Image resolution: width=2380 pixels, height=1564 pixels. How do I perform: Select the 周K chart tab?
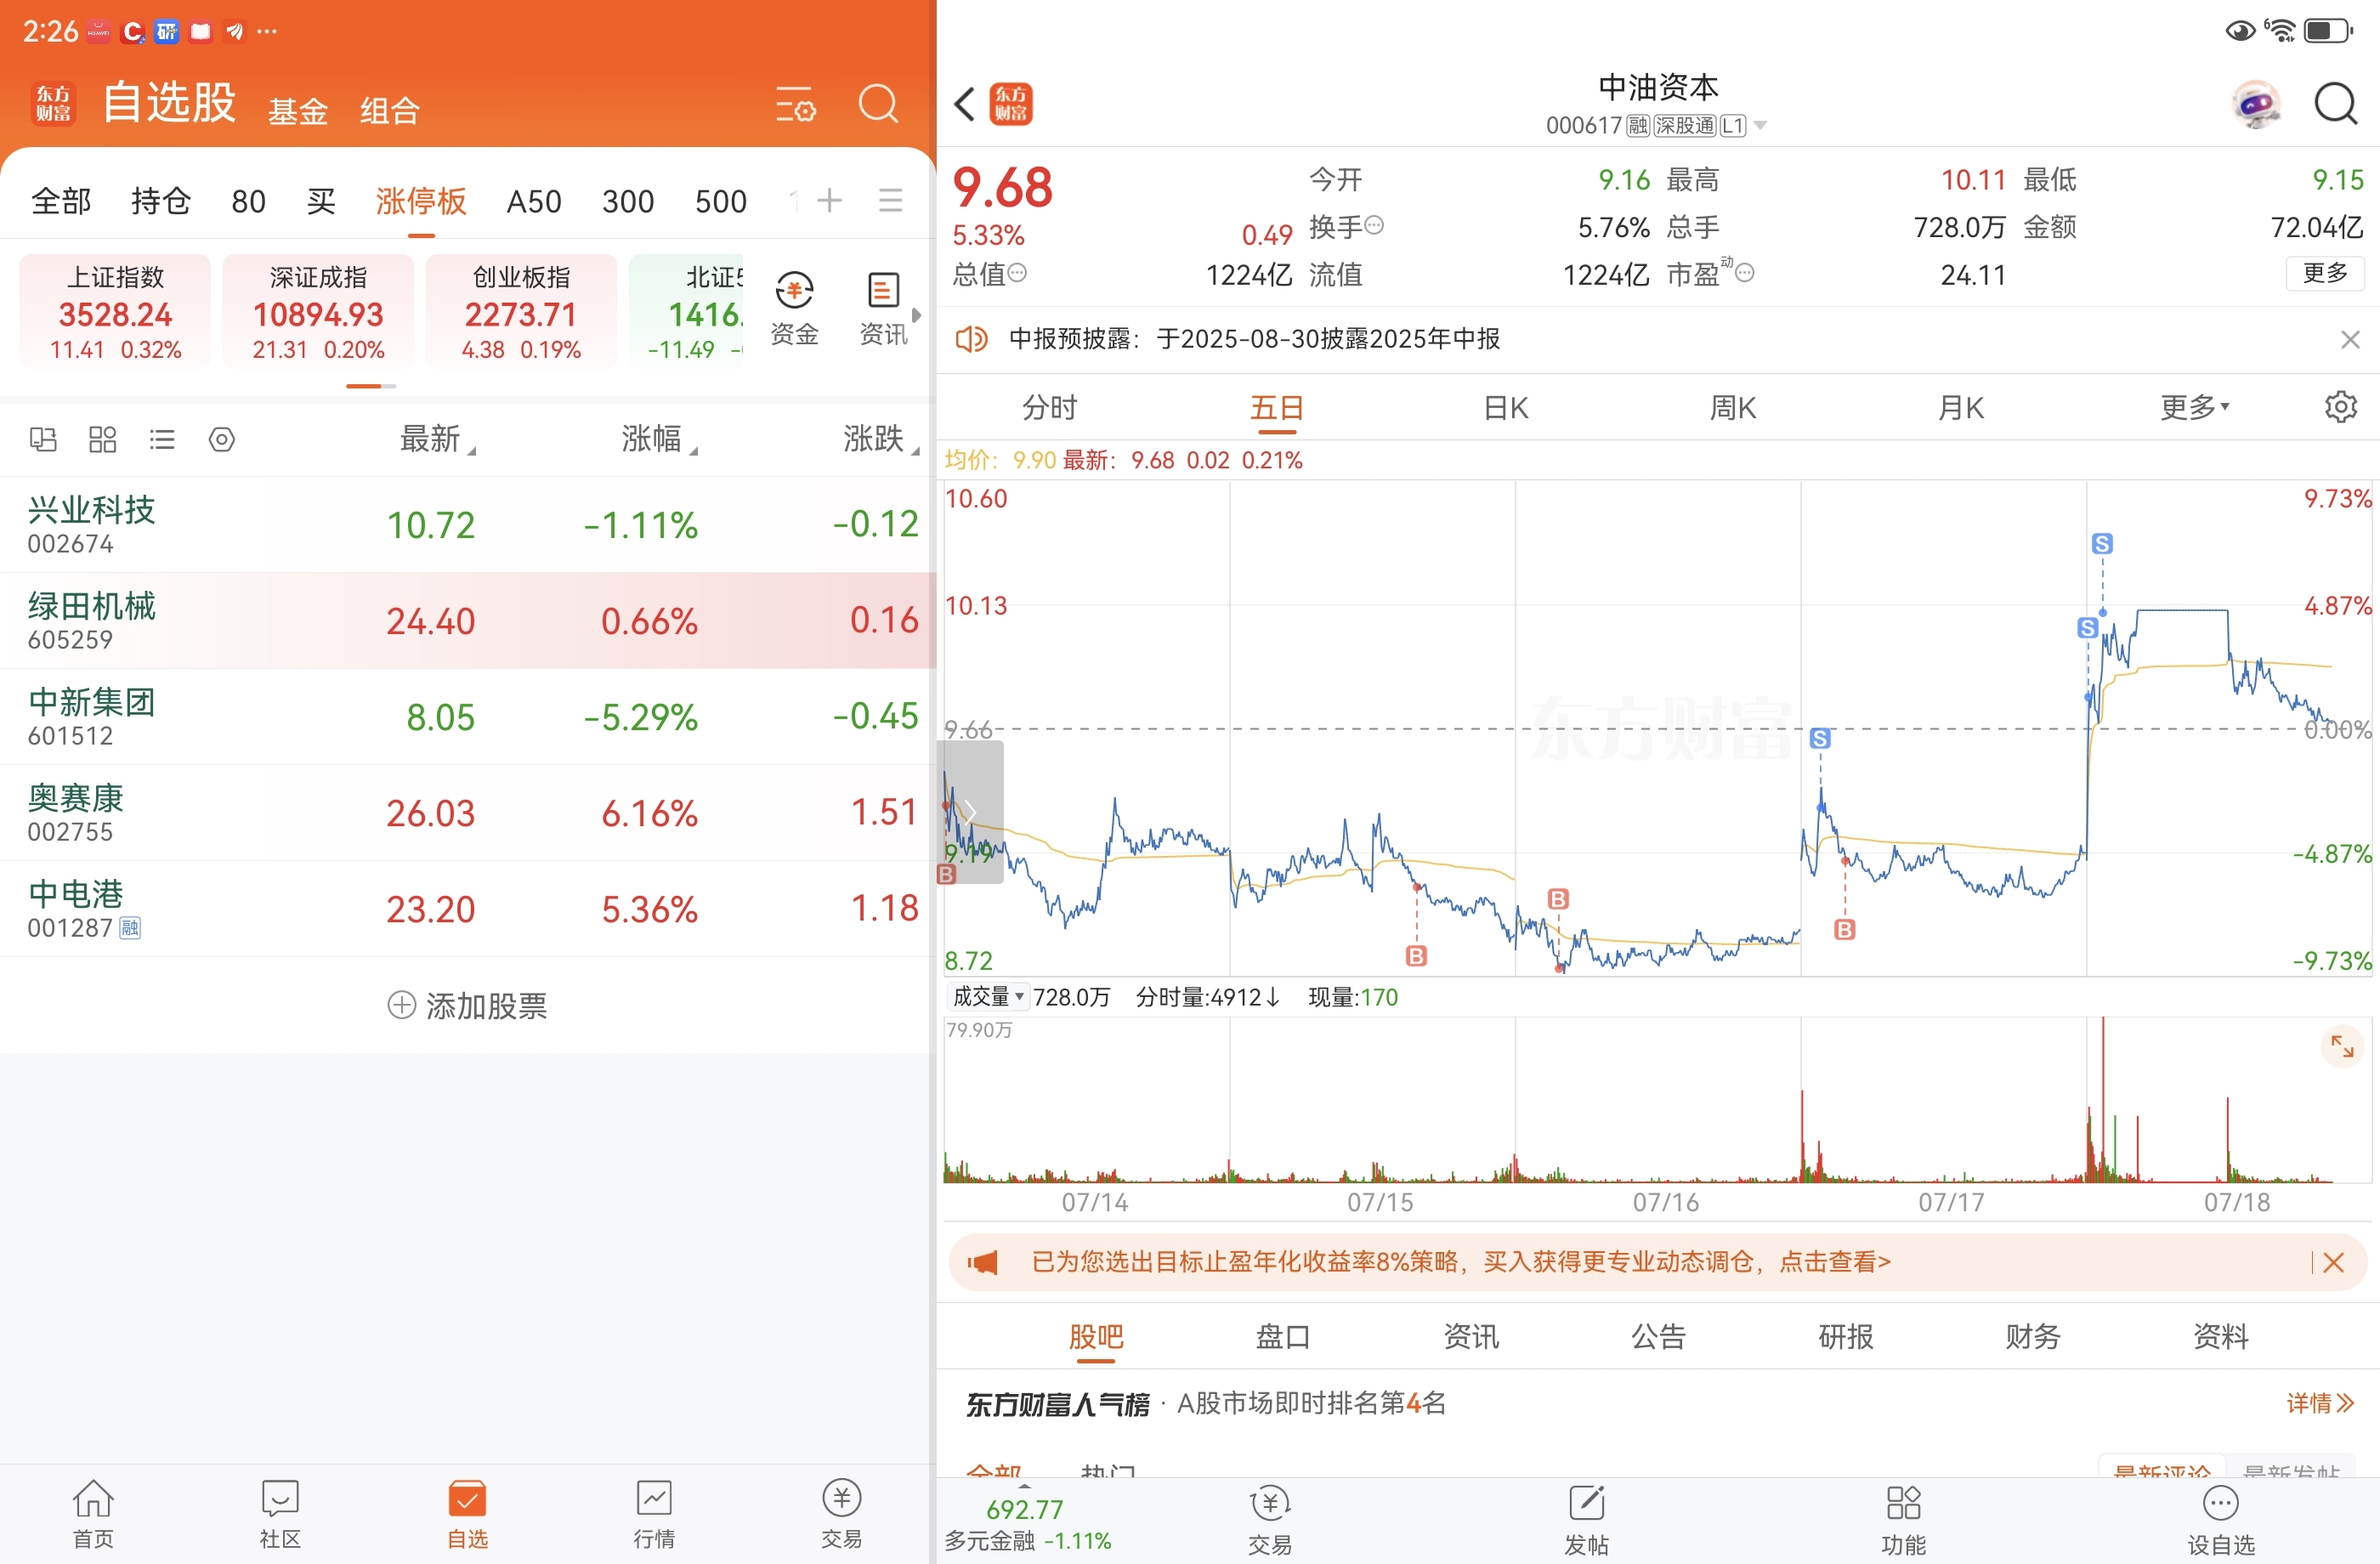point(1733,407)
